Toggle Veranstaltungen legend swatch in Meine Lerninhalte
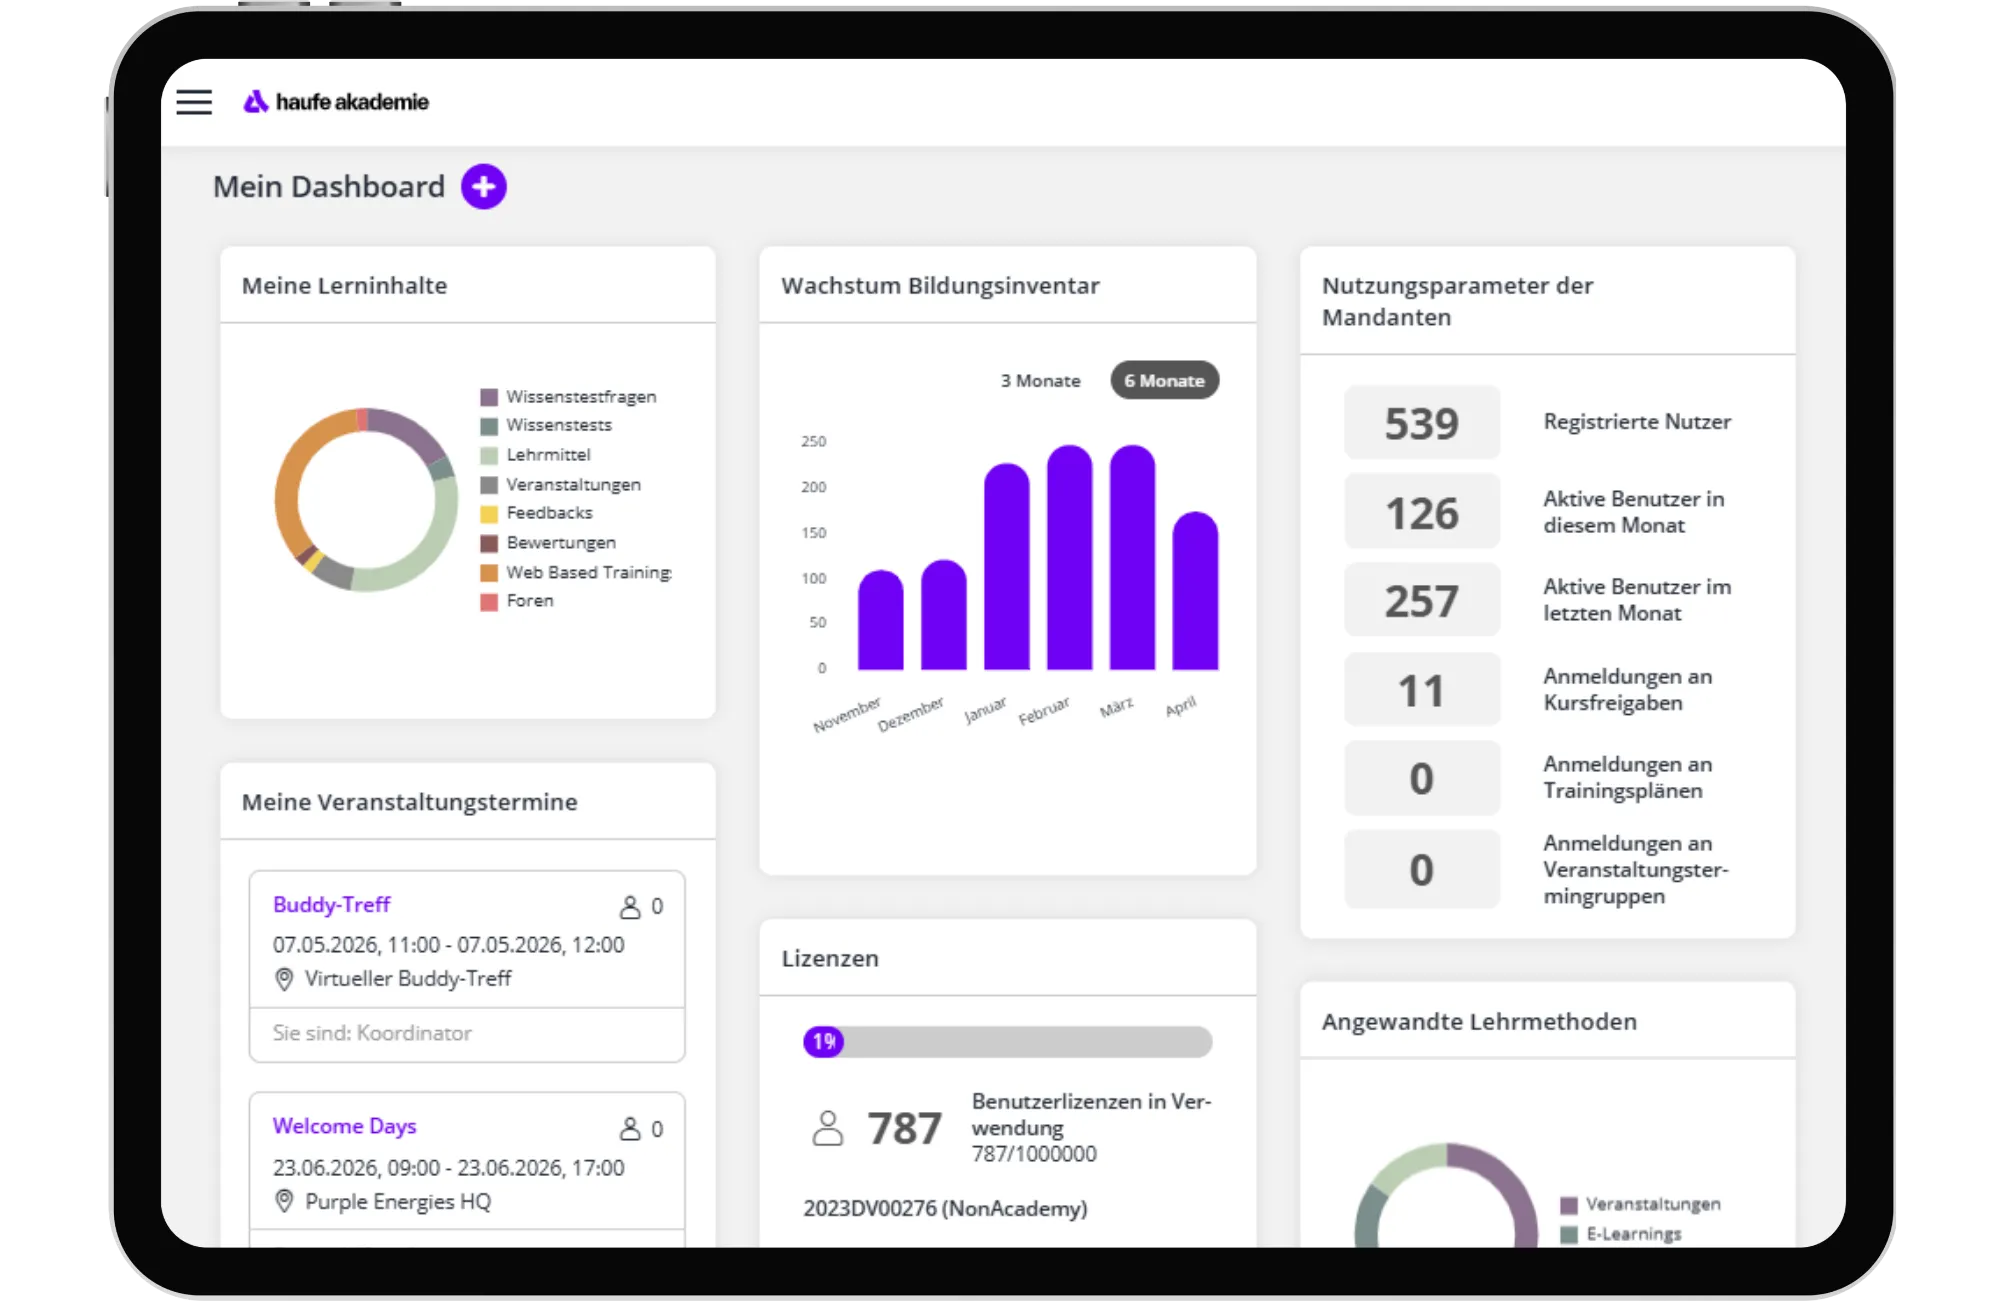Viewport: 2000px width, 1301px height. [x=489, y=485]
